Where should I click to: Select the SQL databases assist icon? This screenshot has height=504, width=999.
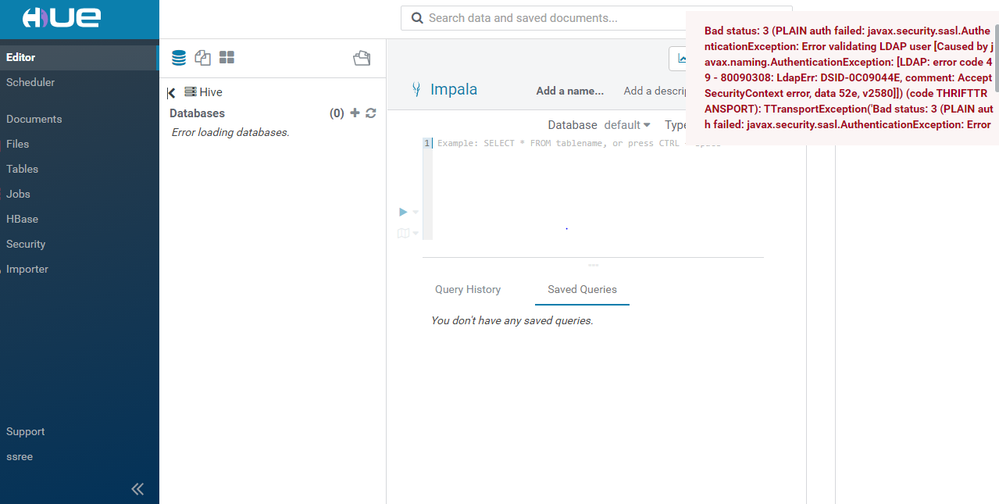point(179,58)
